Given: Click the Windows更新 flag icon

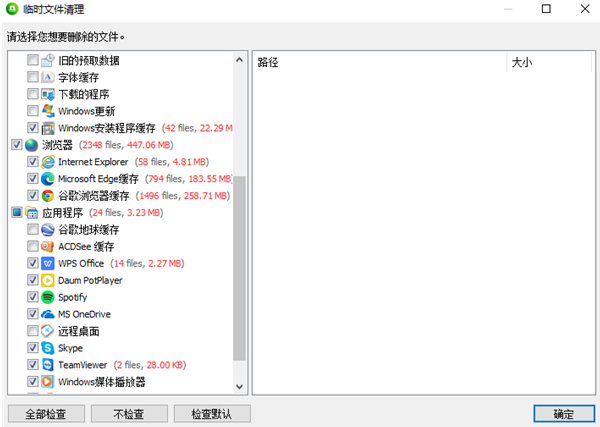Looking at the screenshot, I should coord(48,111).
